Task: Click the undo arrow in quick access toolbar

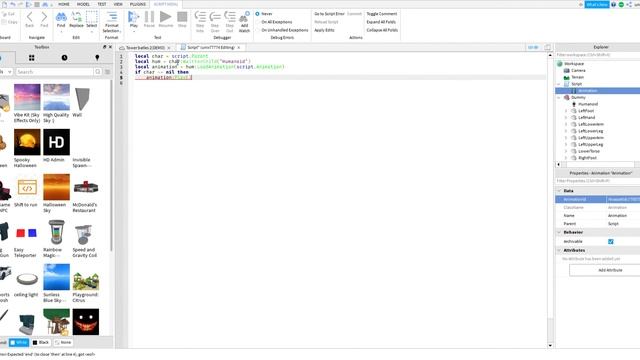Action: [x=13, y=4]
